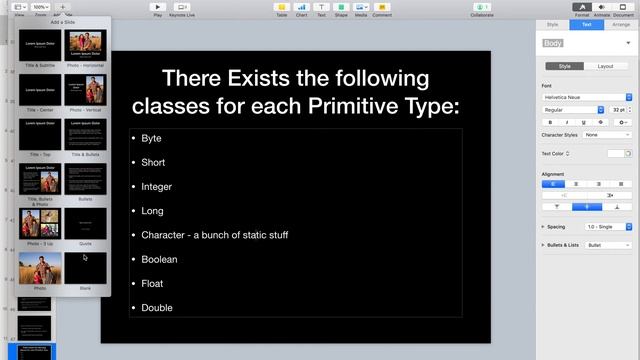Viewport: 640px width, 360px height.
Task: Choose Bullets slide layout
Action: pos(85,179)
